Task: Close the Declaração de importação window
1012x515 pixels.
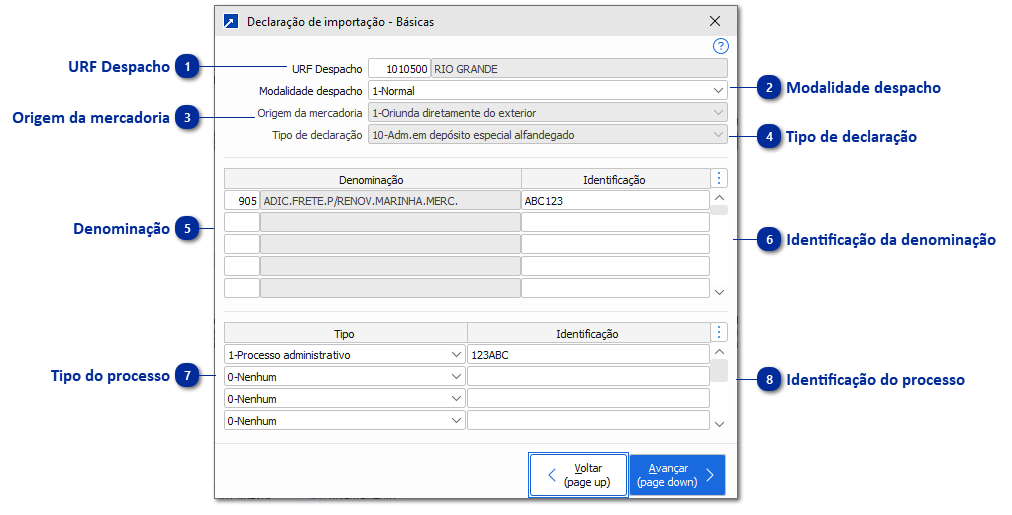Action: 715,21
